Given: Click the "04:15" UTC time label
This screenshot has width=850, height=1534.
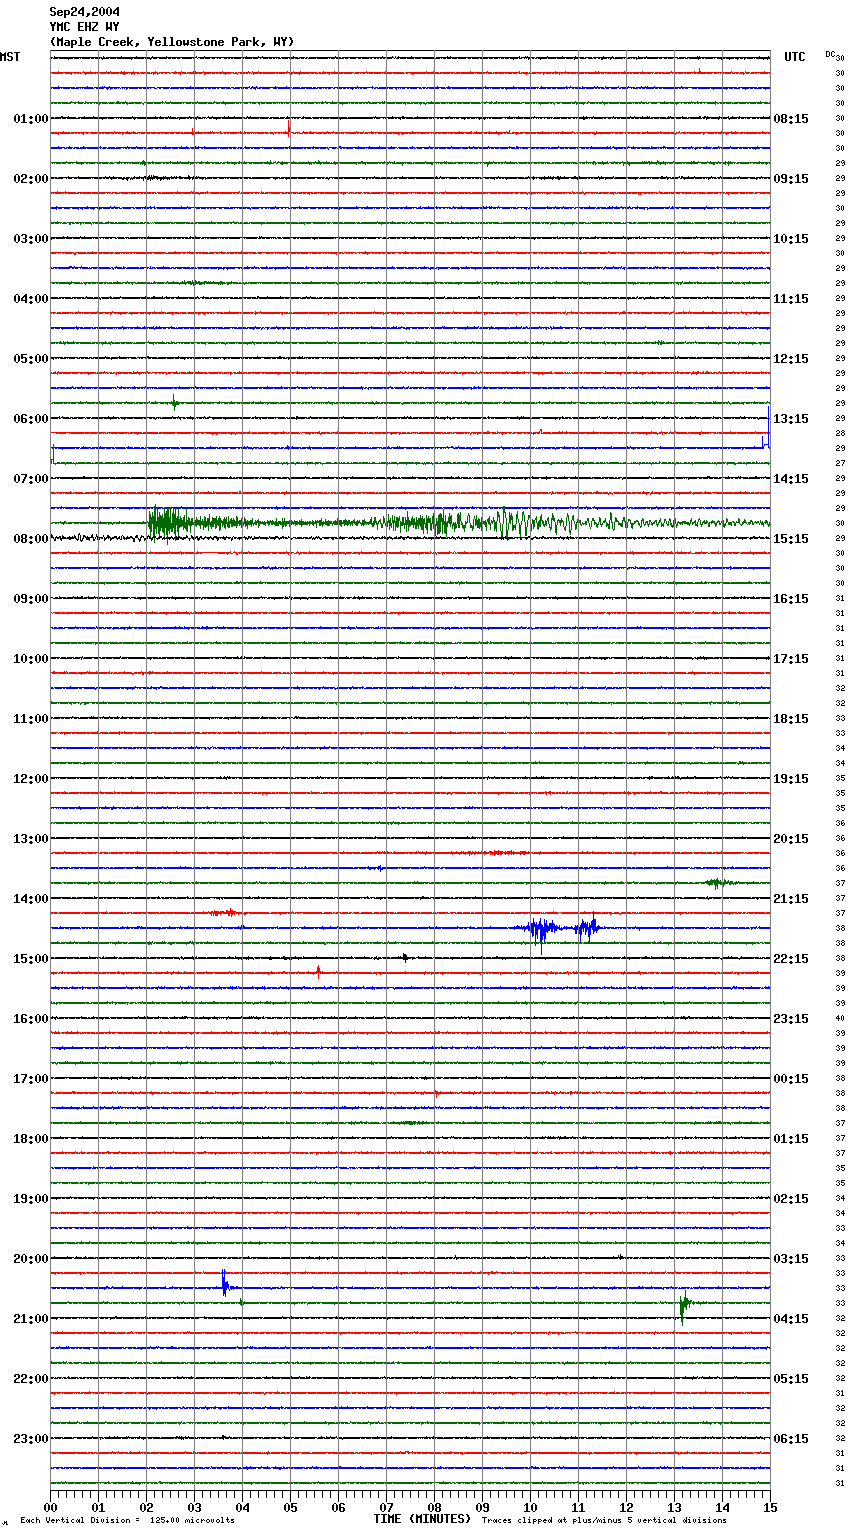Looking at the screenshot, I should (x=791, y=1319).
